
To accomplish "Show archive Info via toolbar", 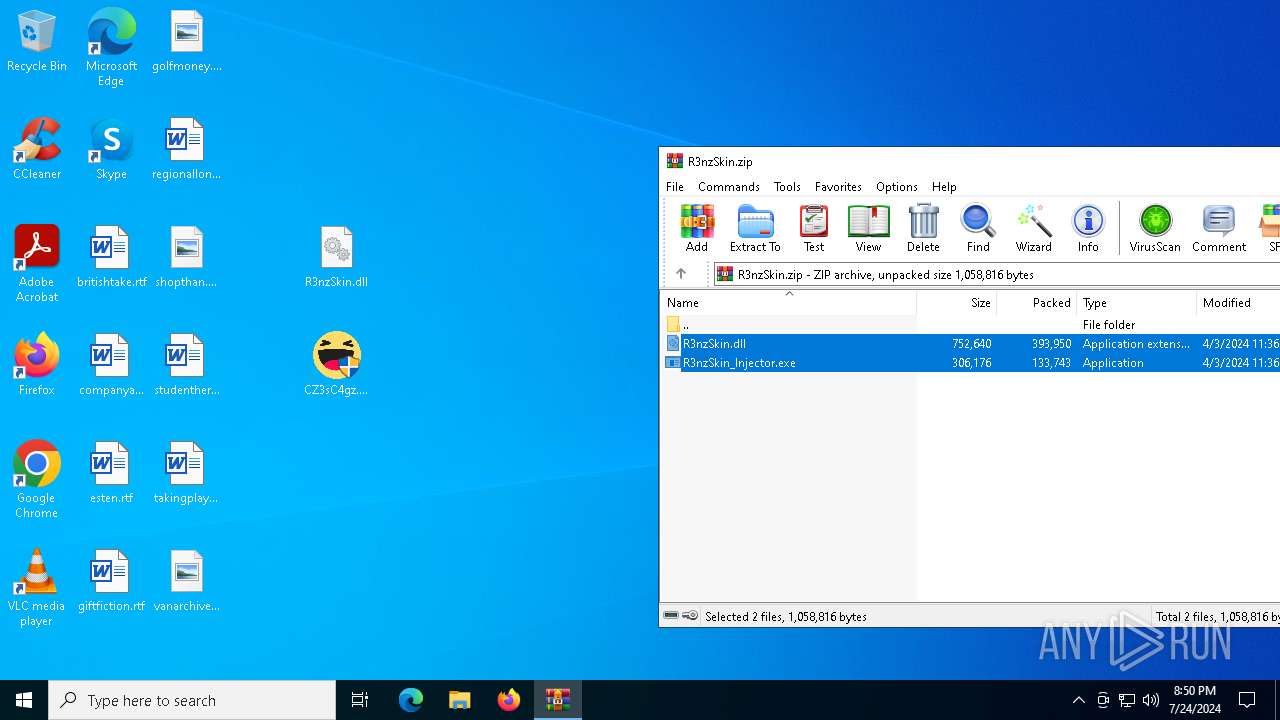I will (1088, 228).
